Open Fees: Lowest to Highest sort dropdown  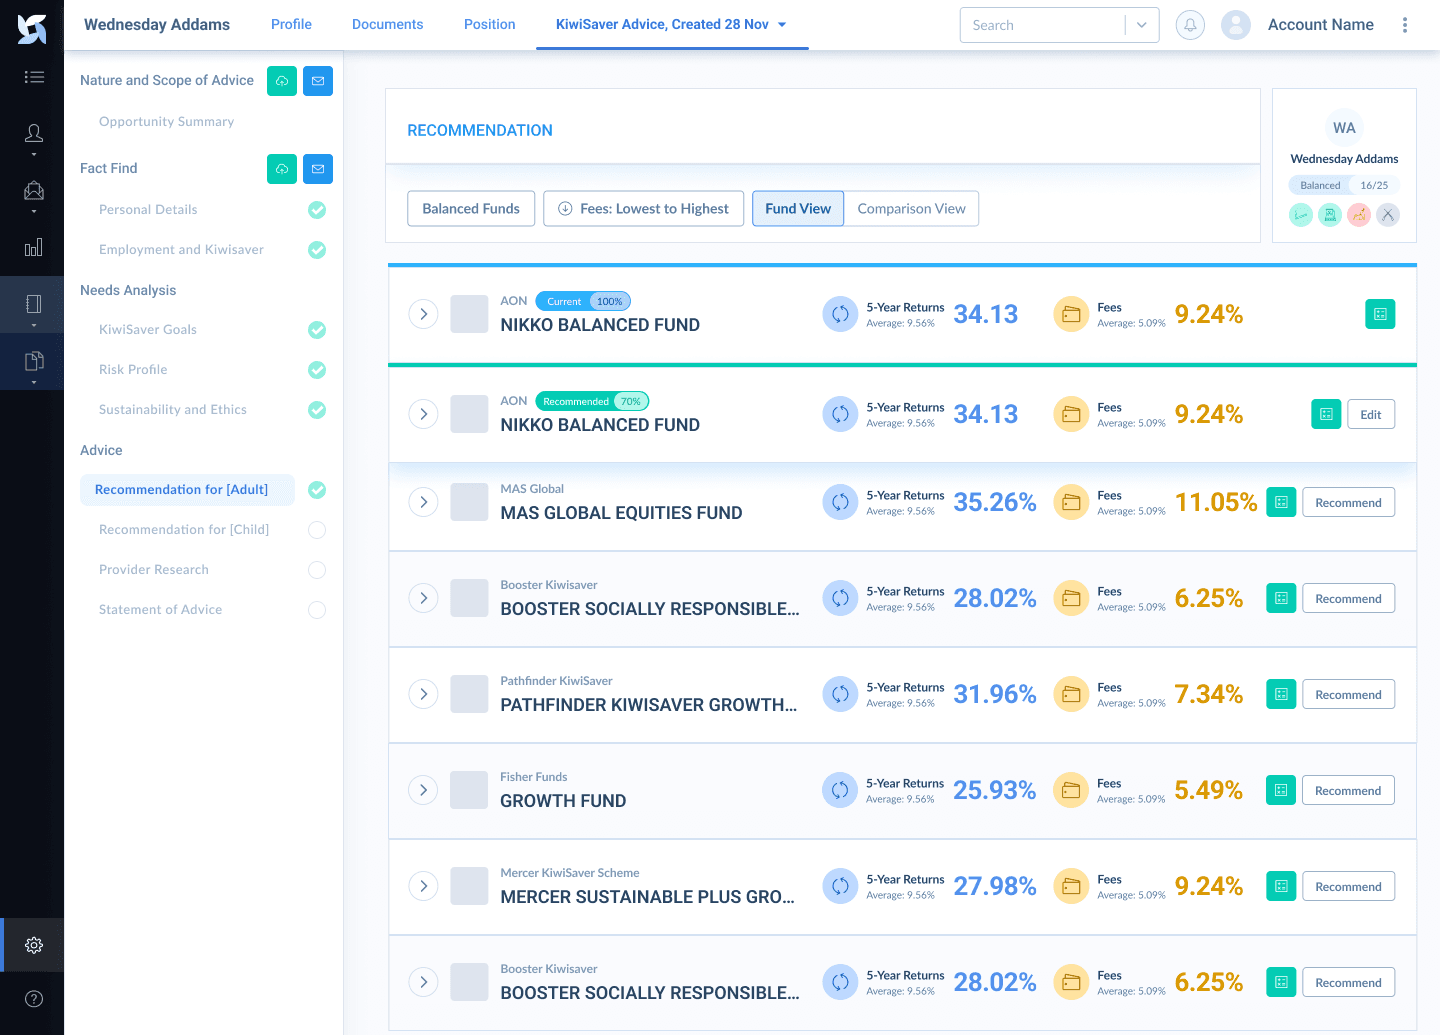pos(644,208)
